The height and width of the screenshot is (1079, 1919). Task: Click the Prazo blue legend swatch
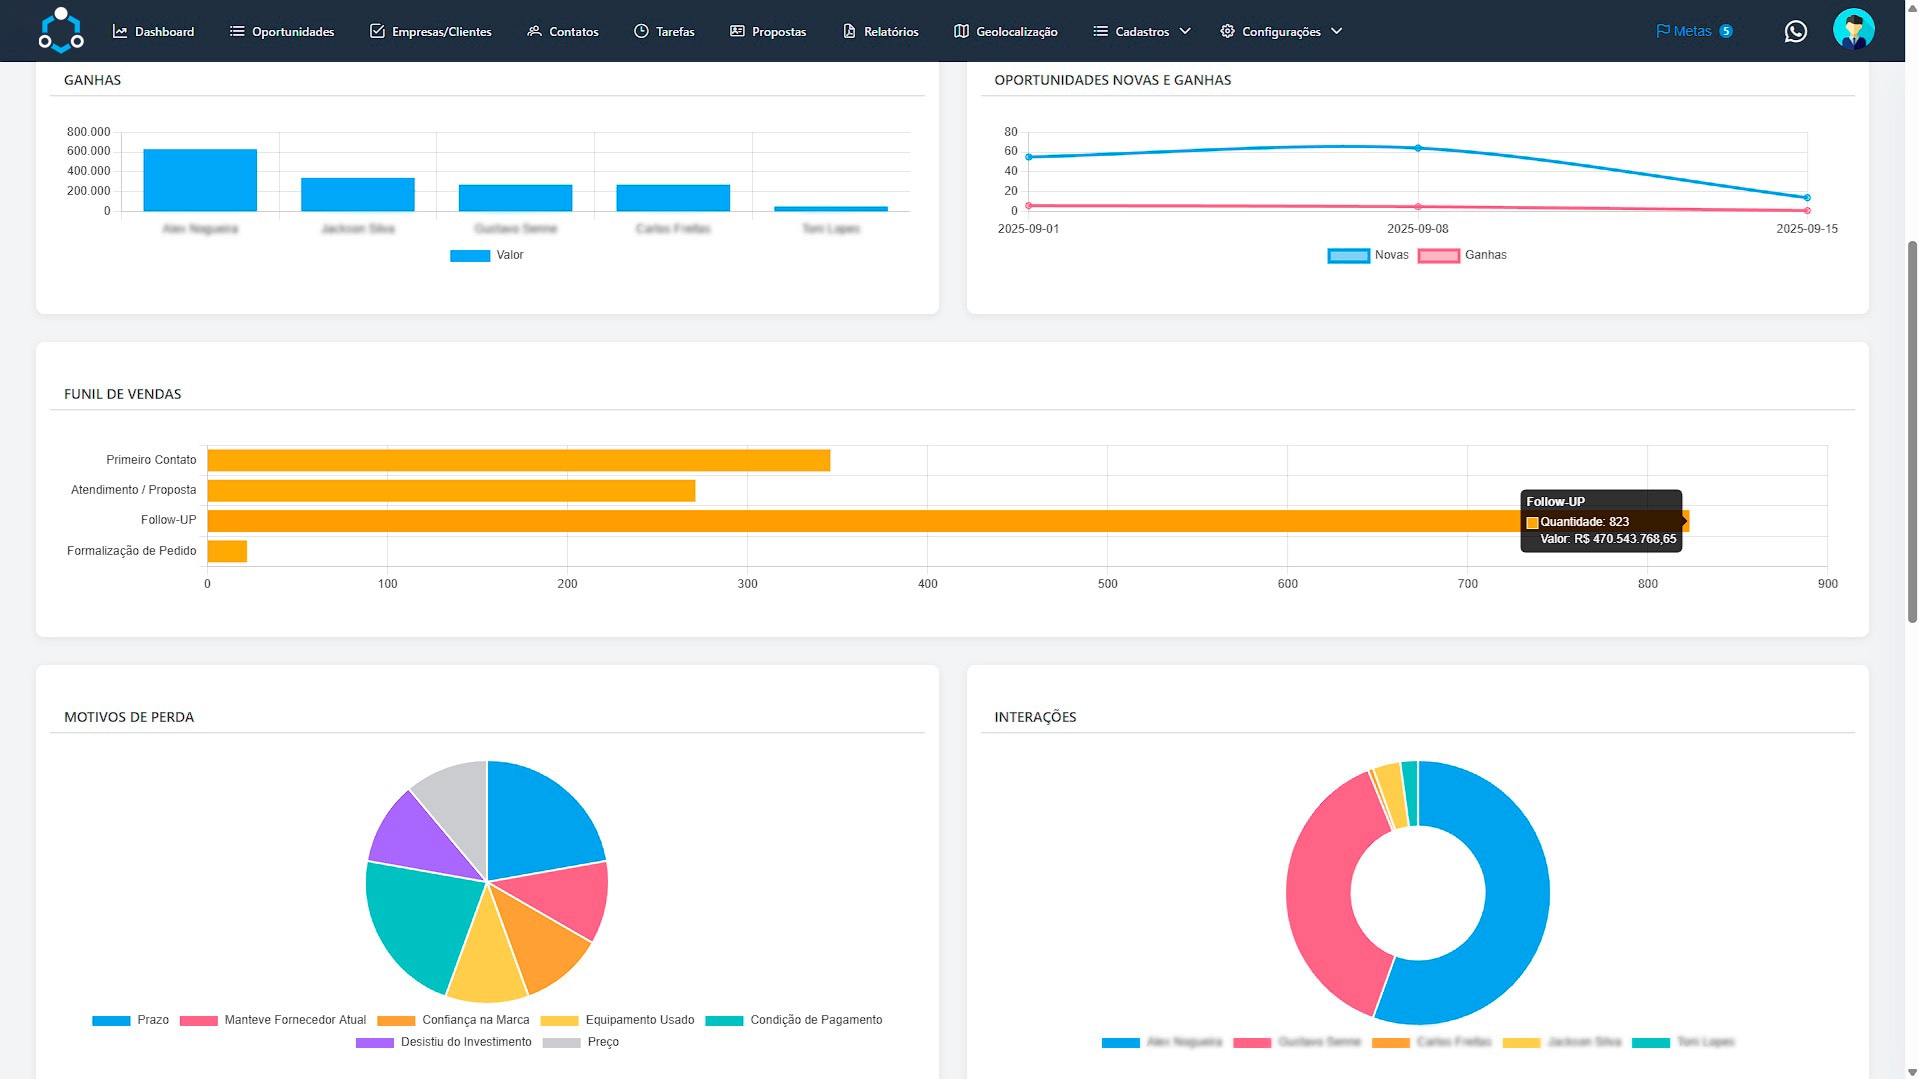(111, 1020)
